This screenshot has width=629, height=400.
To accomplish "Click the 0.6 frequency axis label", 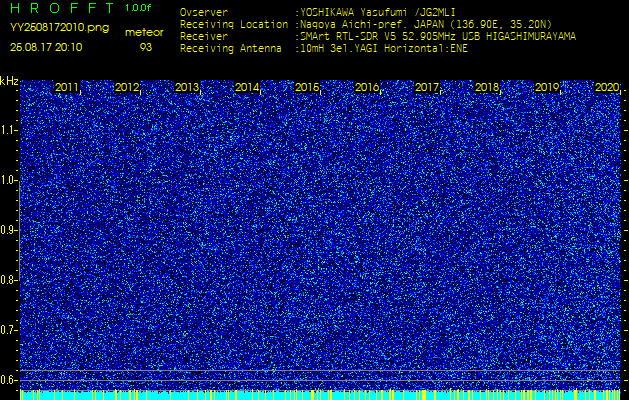I will 7,380.
